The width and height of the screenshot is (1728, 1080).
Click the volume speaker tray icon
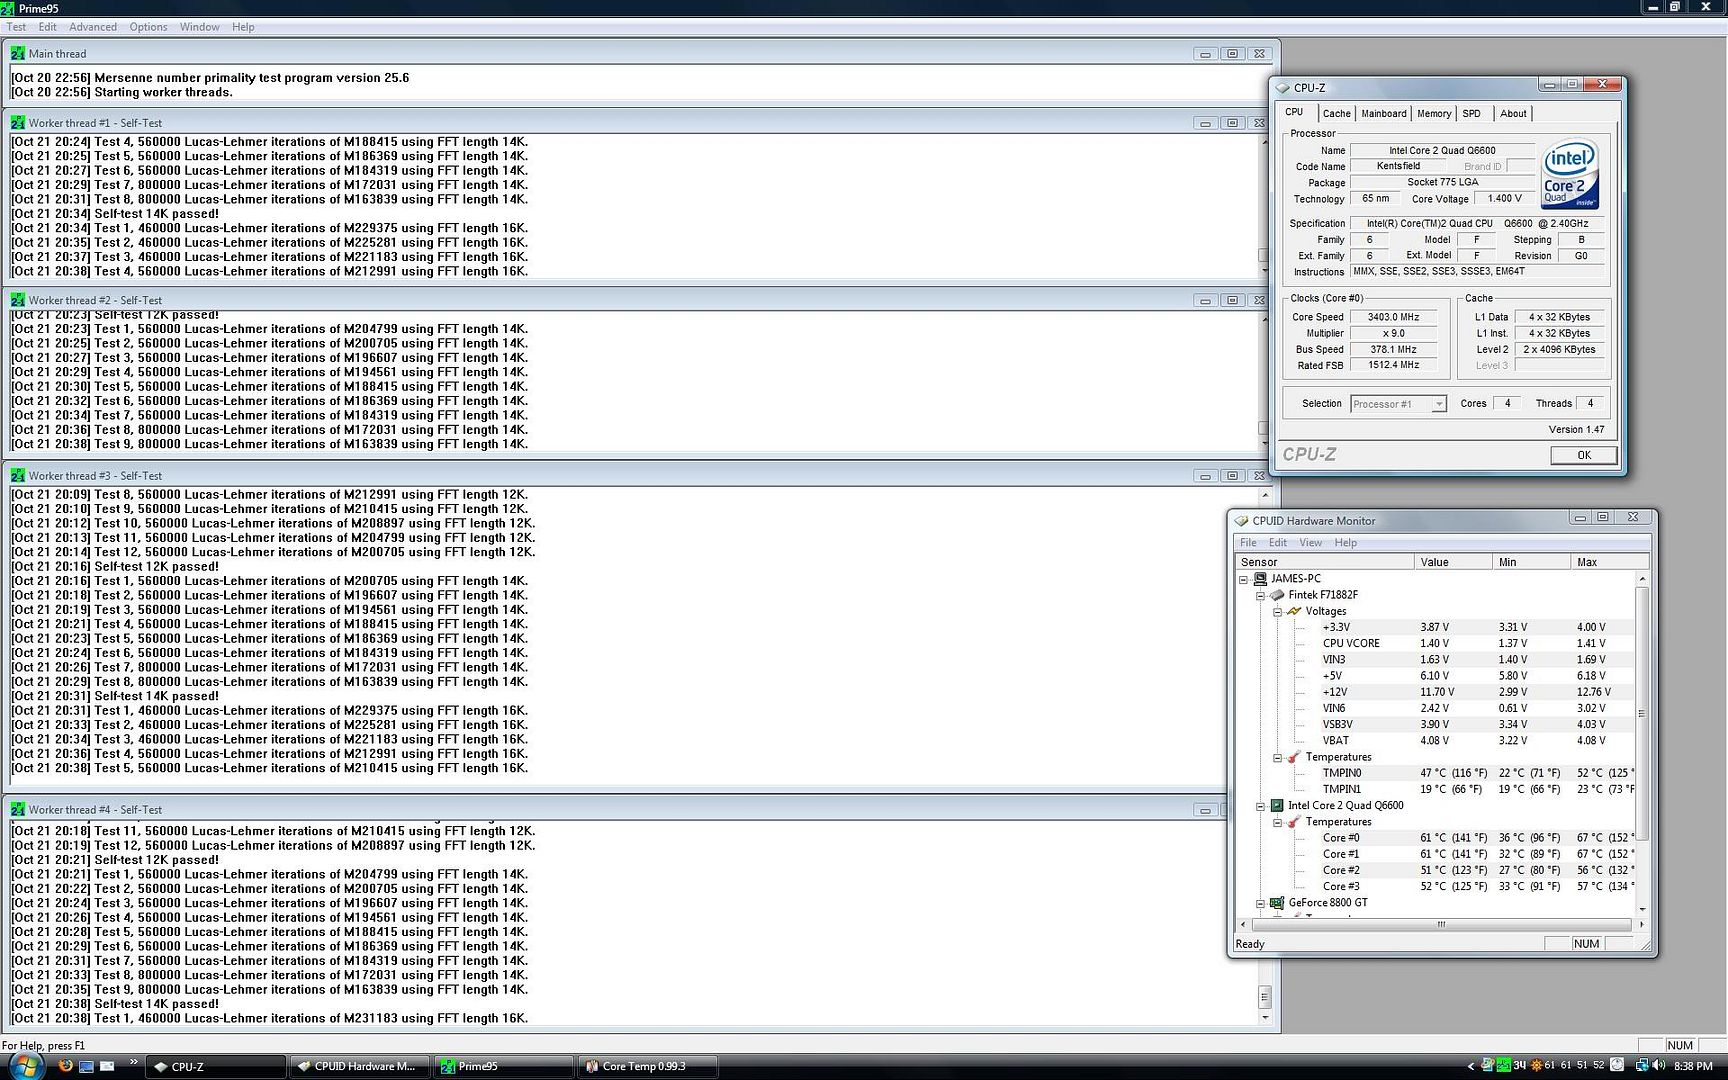tap(1660, 1066)
